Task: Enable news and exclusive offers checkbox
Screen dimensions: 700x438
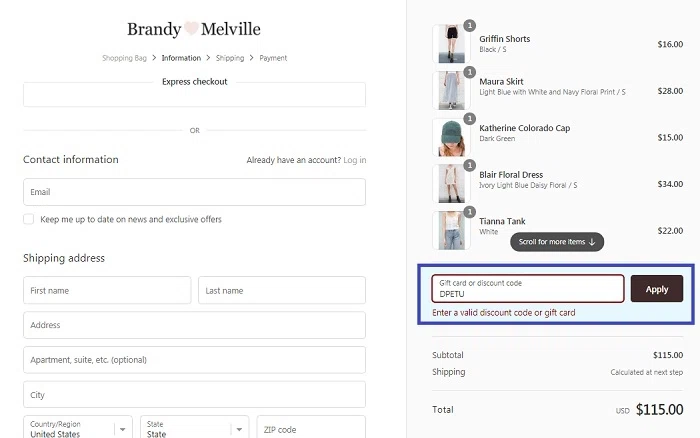Action: (29, 219)
